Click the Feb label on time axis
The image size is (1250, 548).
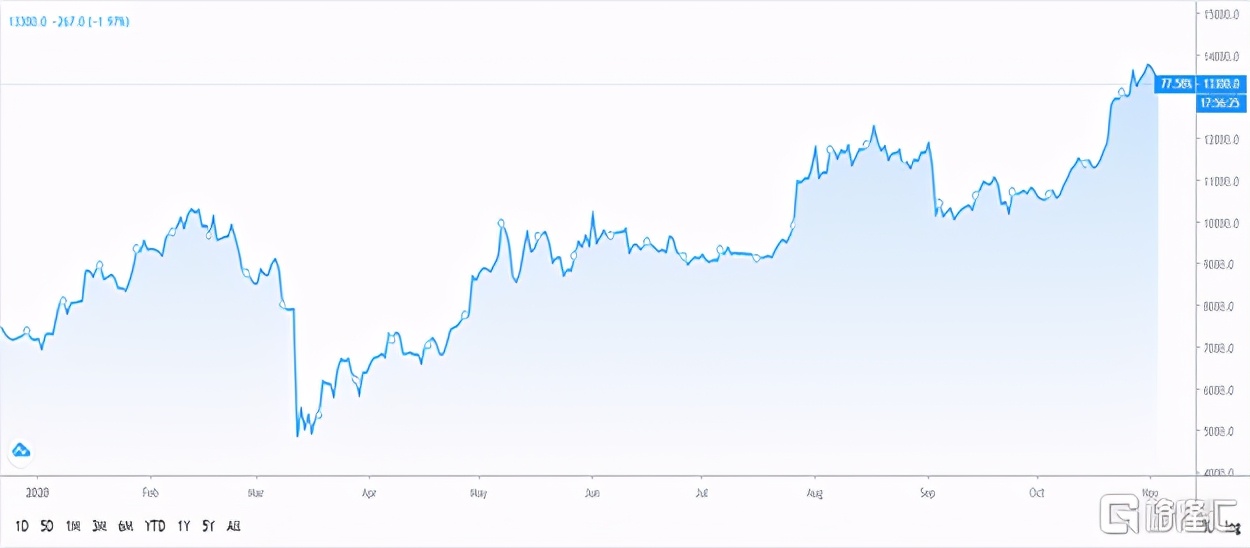click(x=150, y=493)
